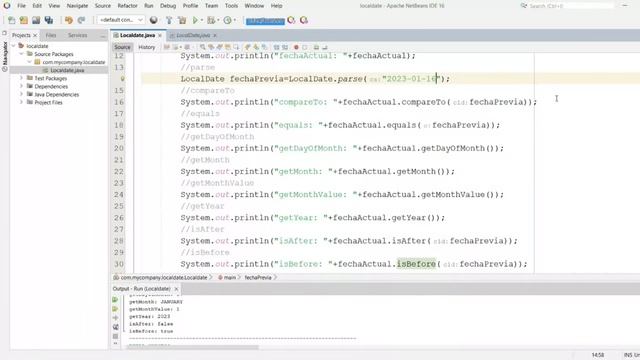Open the Refactor menu
Image resolution: width=640 pixels, height=360 pixels.
pos(127,6)
